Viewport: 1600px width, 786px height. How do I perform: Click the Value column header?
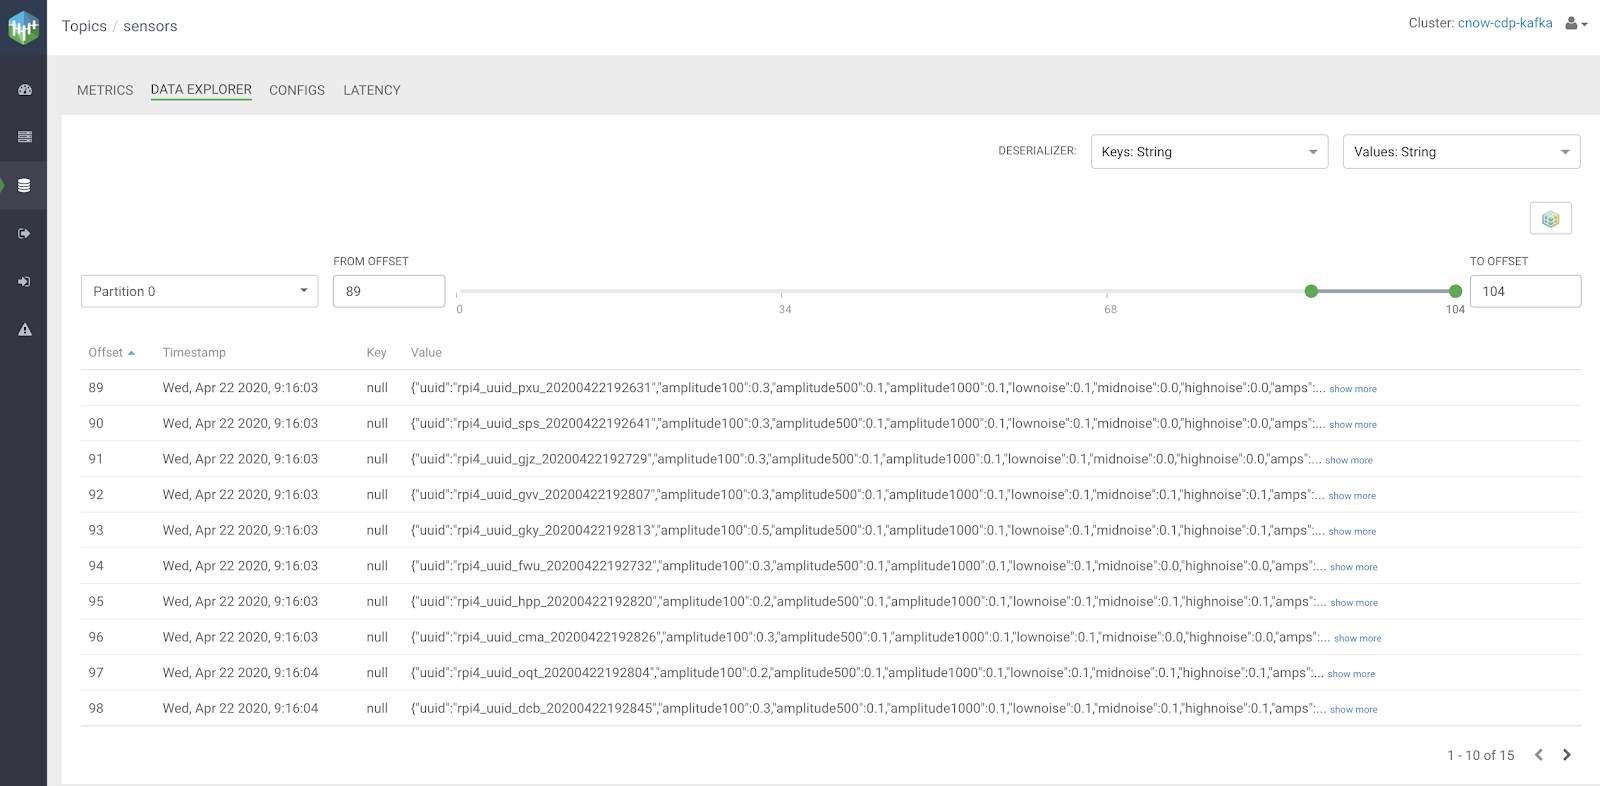[426, 353]
